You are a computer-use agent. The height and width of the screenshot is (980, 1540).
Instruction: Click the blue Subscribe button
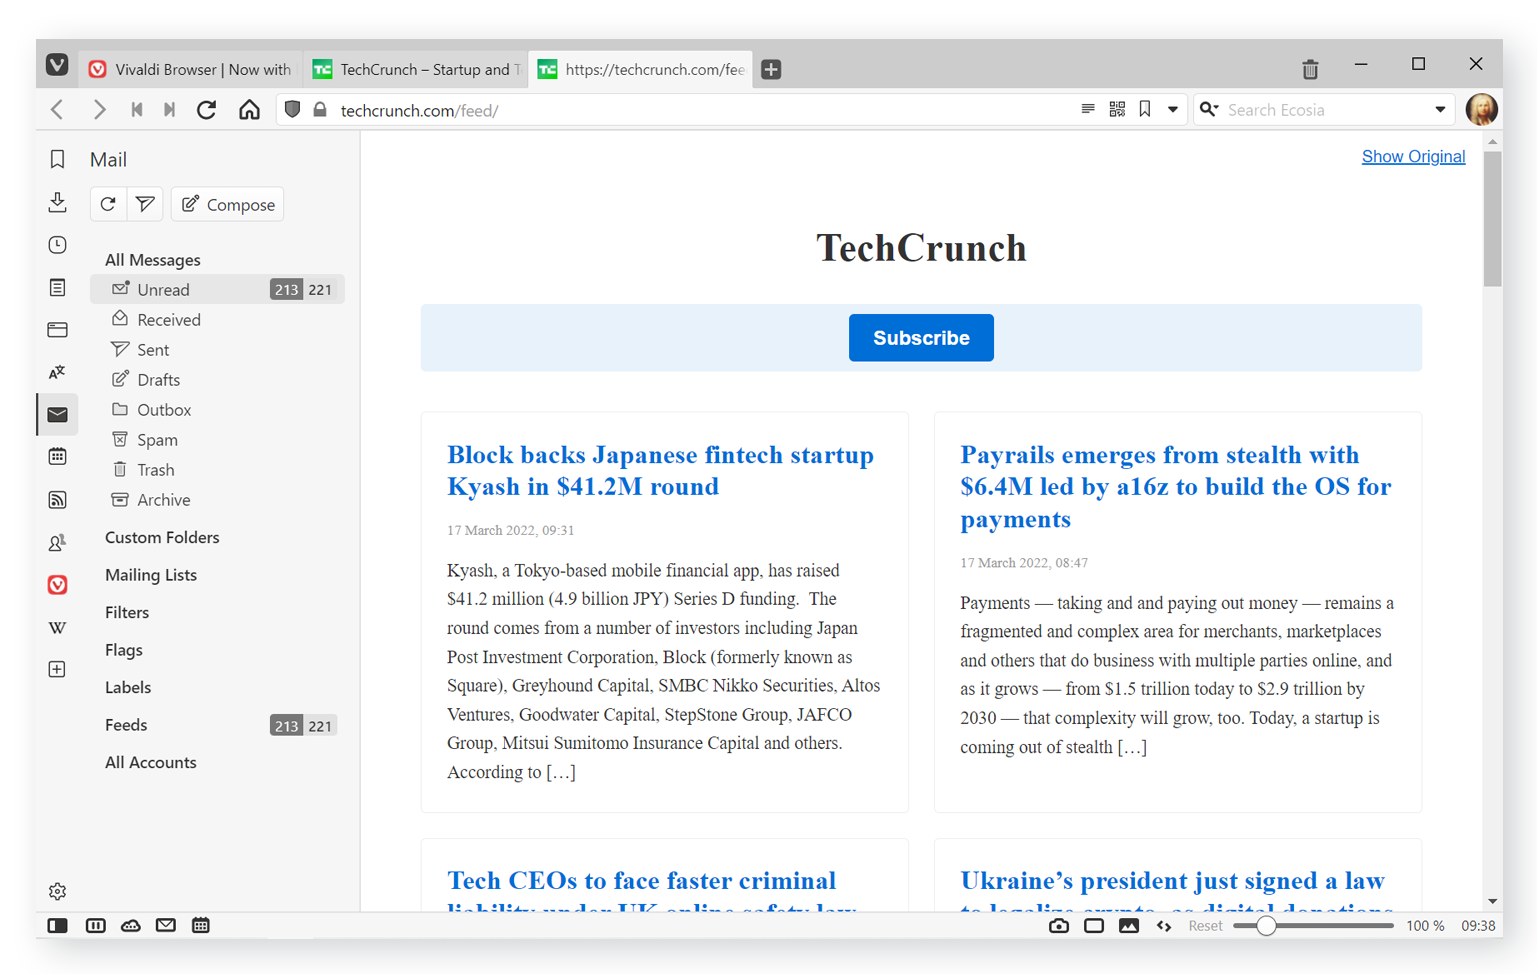(920, 338)
